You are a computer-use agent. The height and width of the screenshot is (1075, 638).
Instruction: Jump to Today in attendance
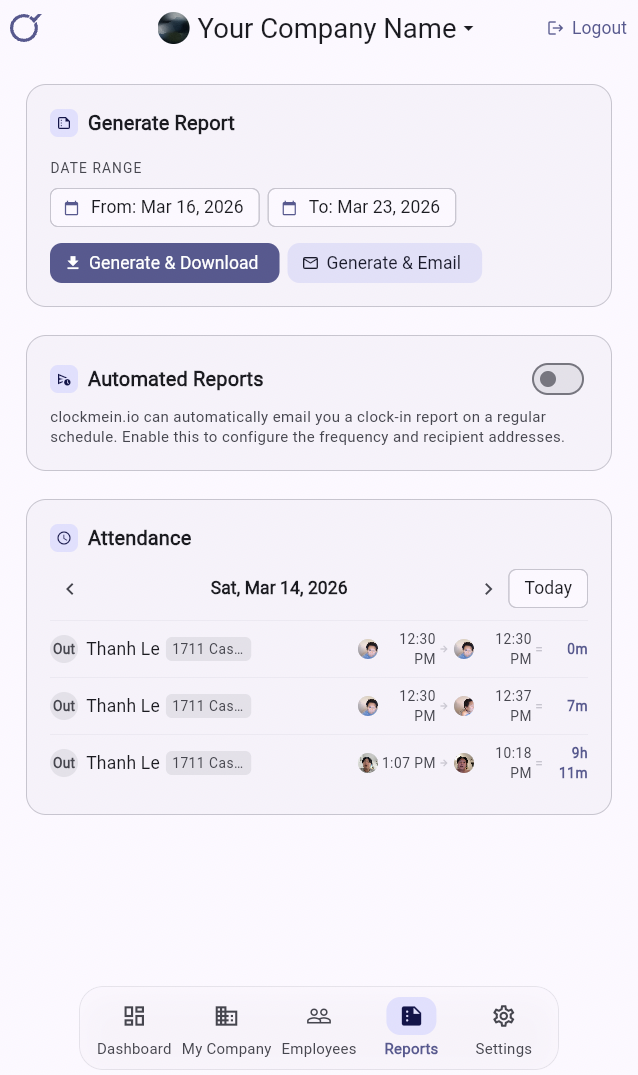(548, 588)
